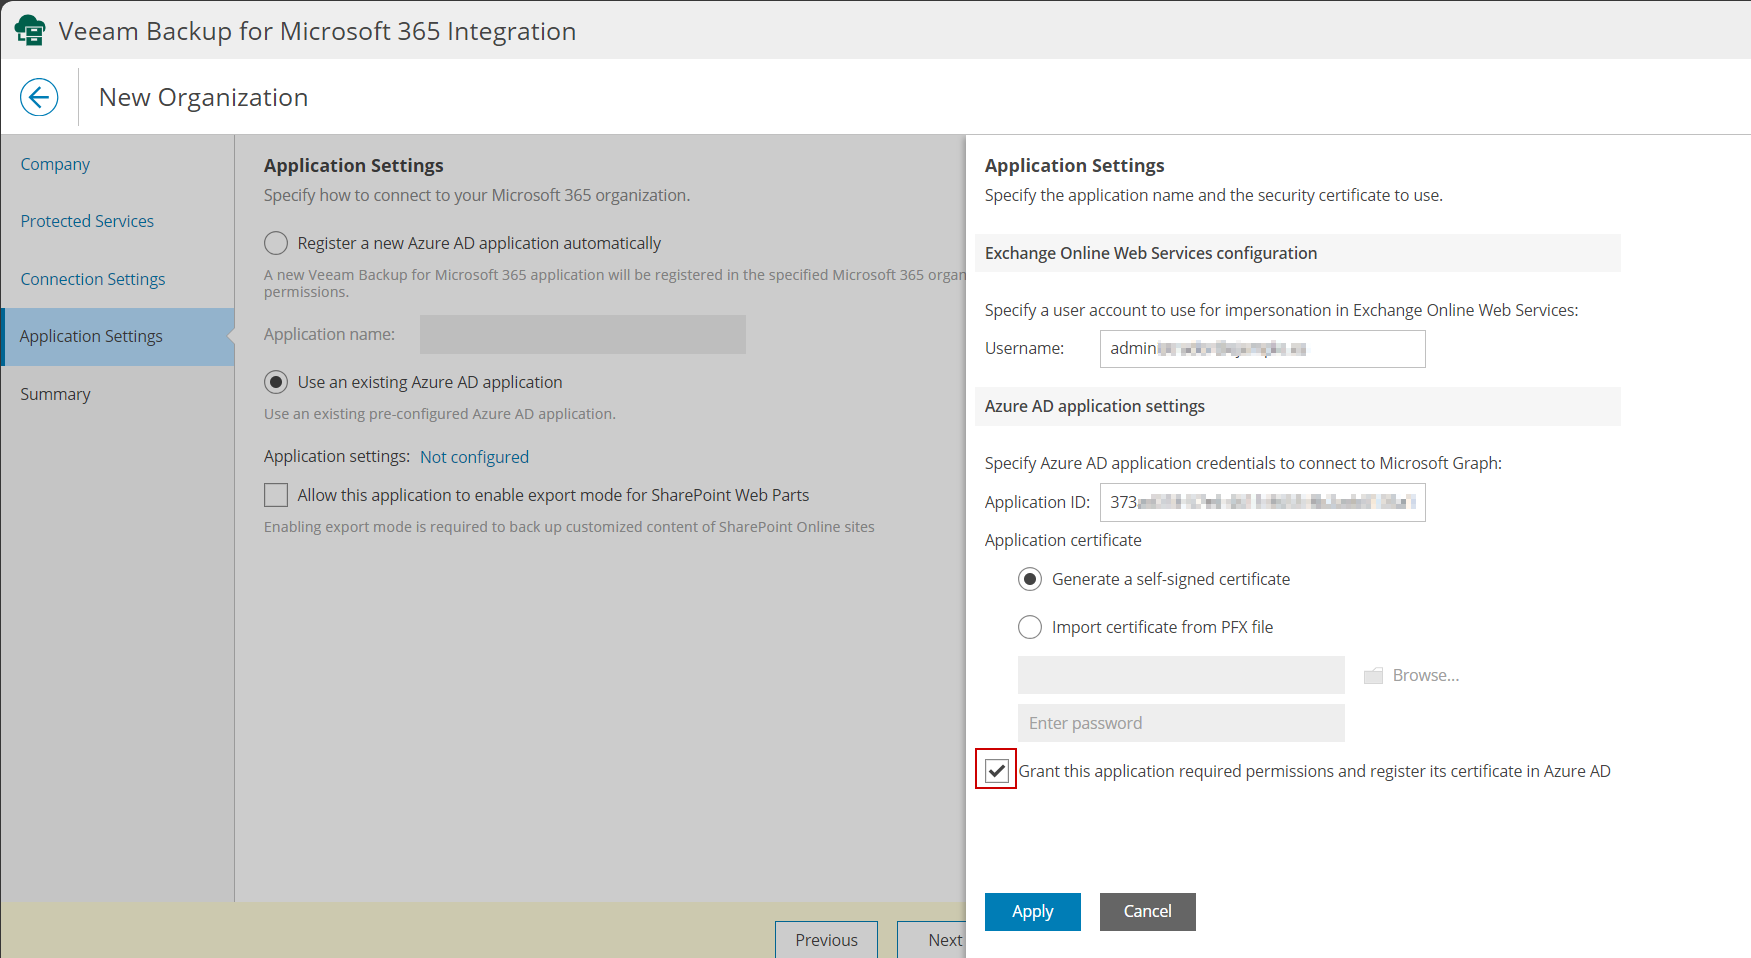The image size is (1751, 958).
Task: Go to Protected Services step
Action: point(87,221)
